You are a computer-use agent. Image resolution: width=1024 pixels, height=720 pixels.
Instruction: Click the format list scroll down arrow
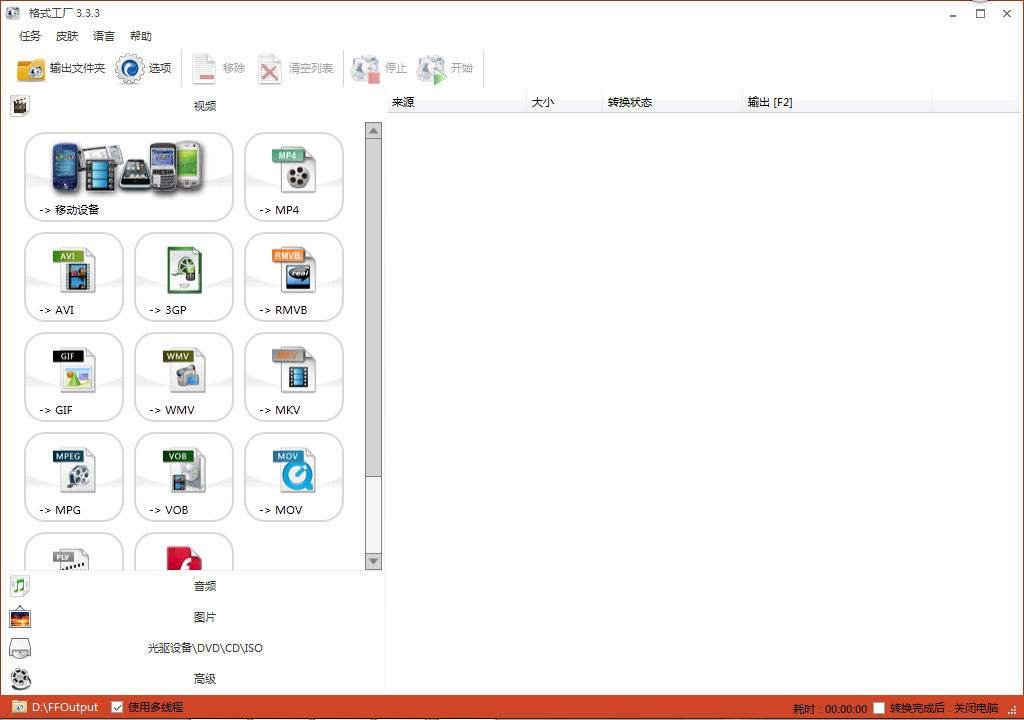(x=373, y=562)
